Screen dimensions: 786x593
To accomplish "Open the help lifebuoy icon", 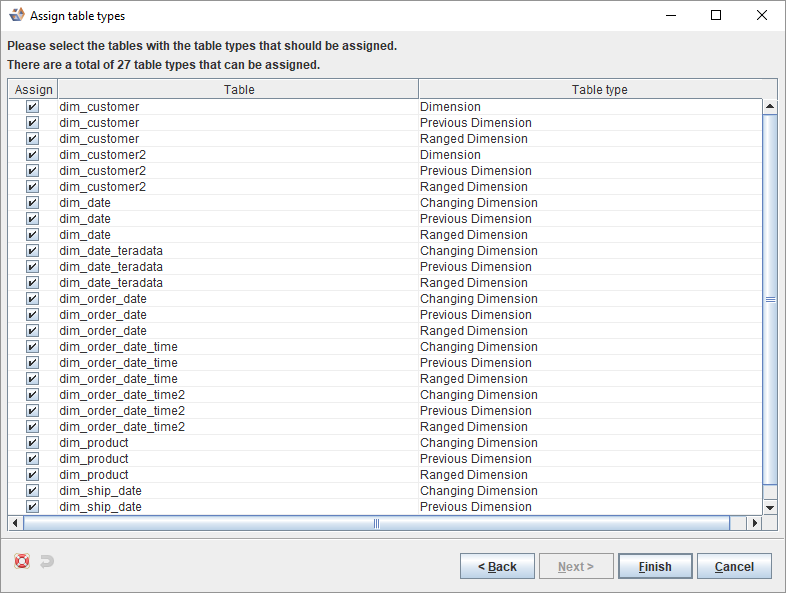I will coord(22,561).
